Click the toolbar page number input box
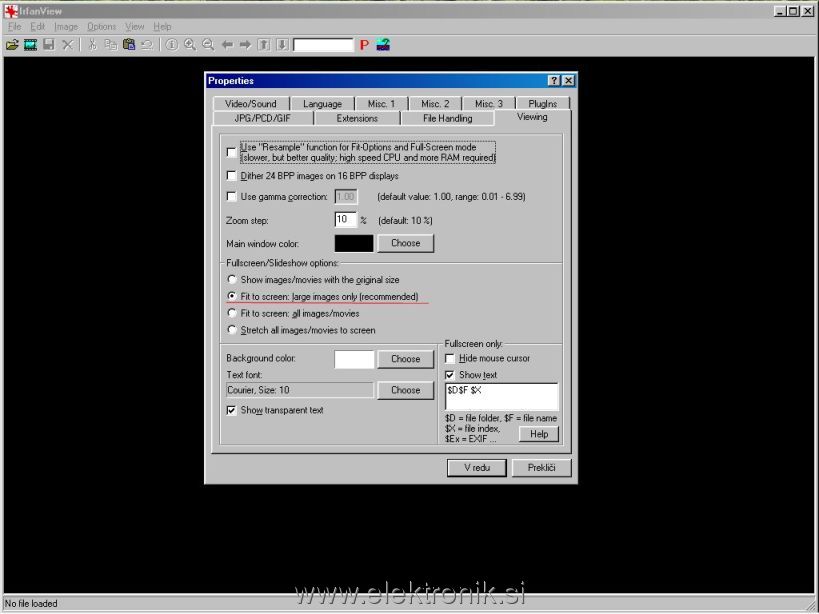Screen dimensions: 819x614 point(323,45)
